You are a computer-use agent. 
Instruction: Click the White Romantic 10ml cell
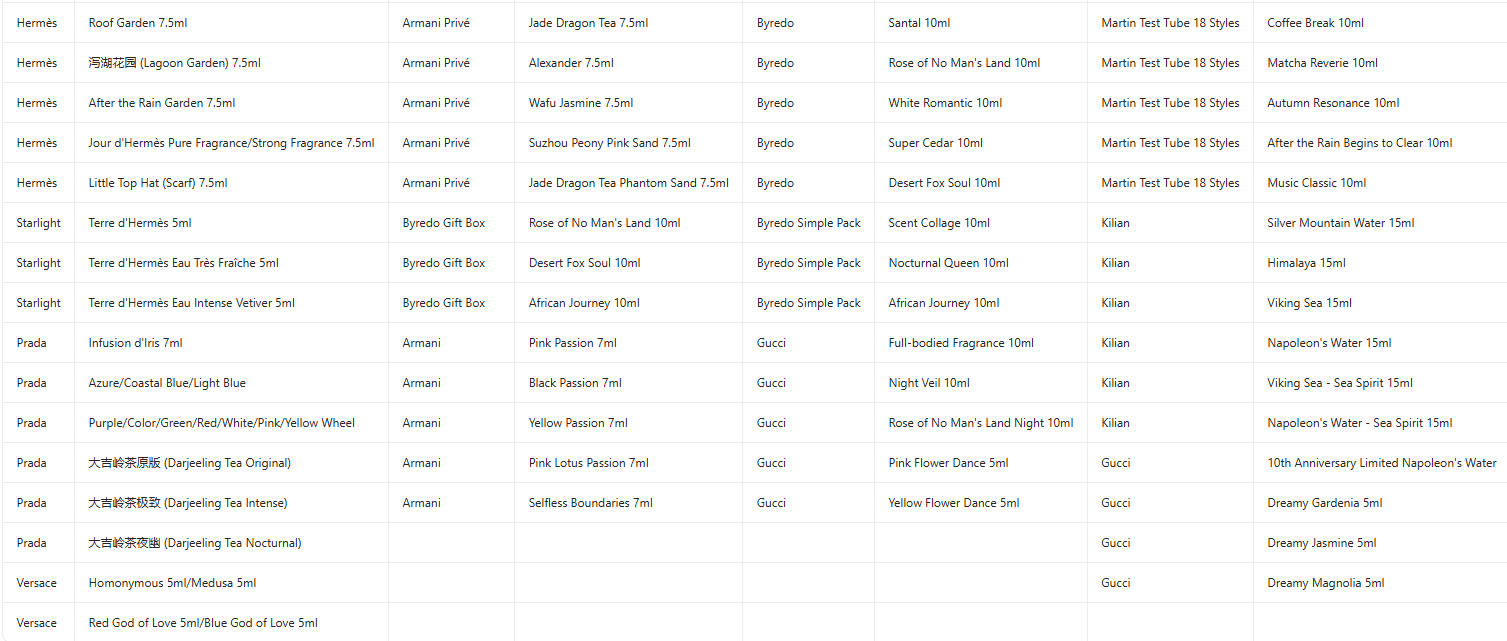click(945, 103)
